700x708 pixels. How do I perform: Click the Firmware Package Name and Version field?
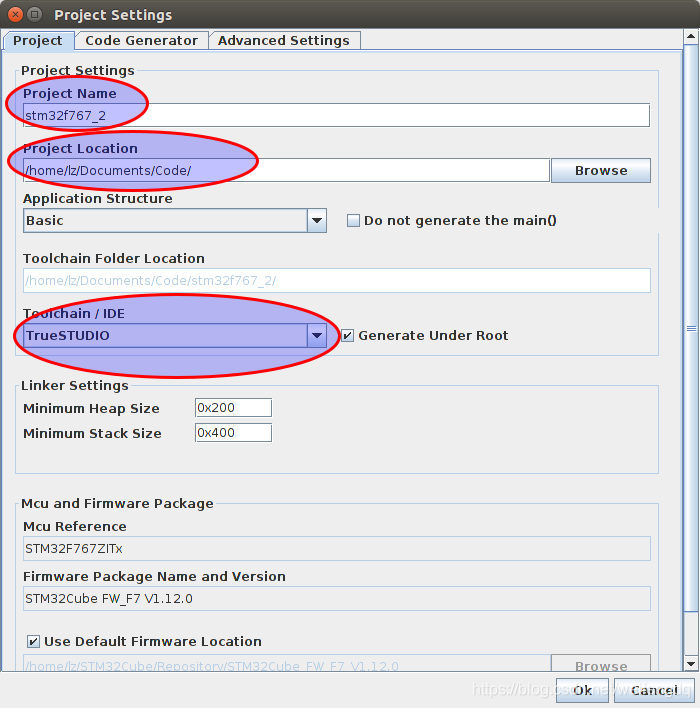336,599
